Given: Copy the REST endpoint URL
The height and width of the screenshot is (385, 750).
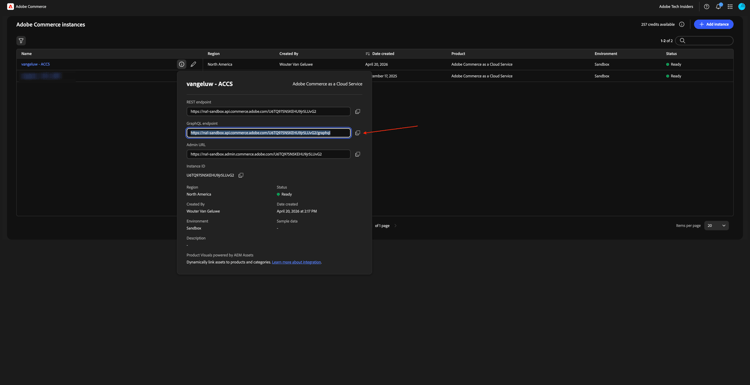Looking at the screenshot, I should tap(357, 111).
